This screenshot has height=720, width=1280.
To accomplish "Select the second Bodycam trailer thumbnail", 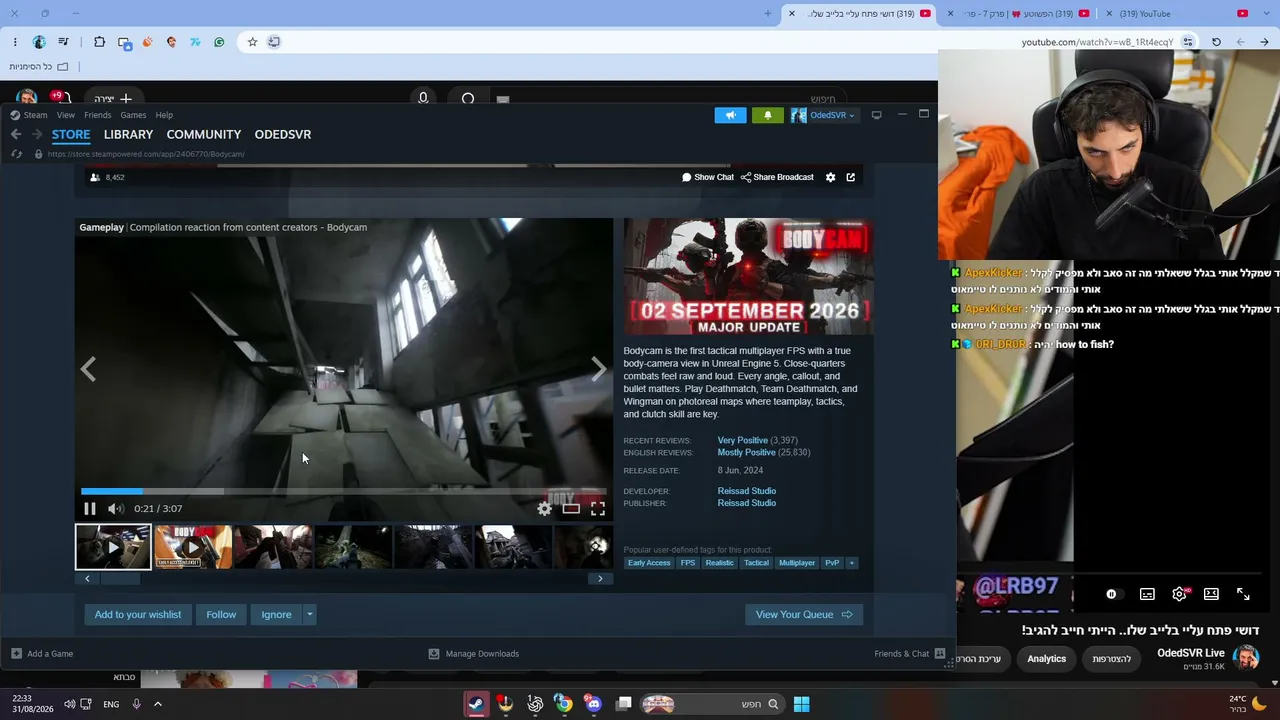I will [x=193, y=547].
